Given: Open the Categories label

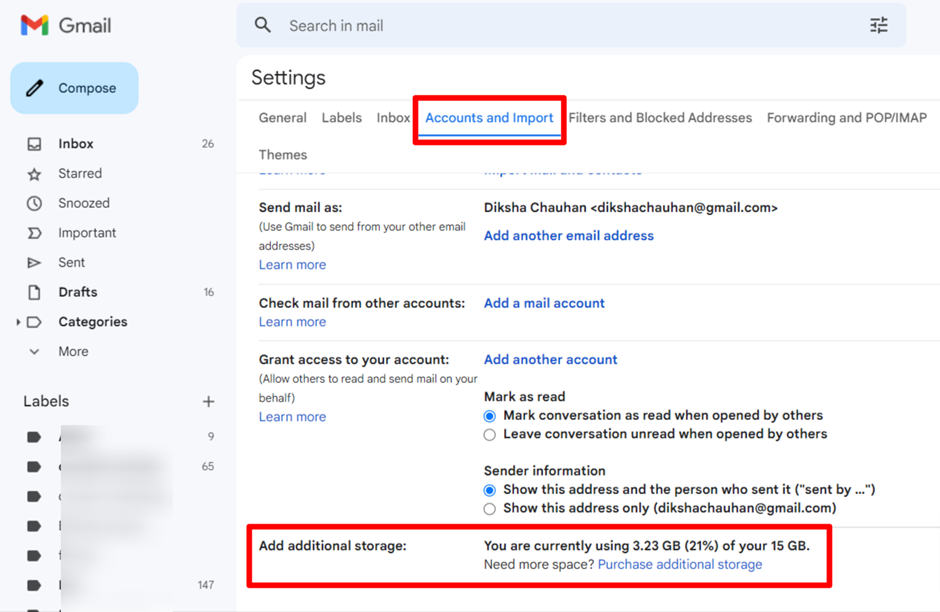Looking at the screenshot, I should [x=92, y=322].
